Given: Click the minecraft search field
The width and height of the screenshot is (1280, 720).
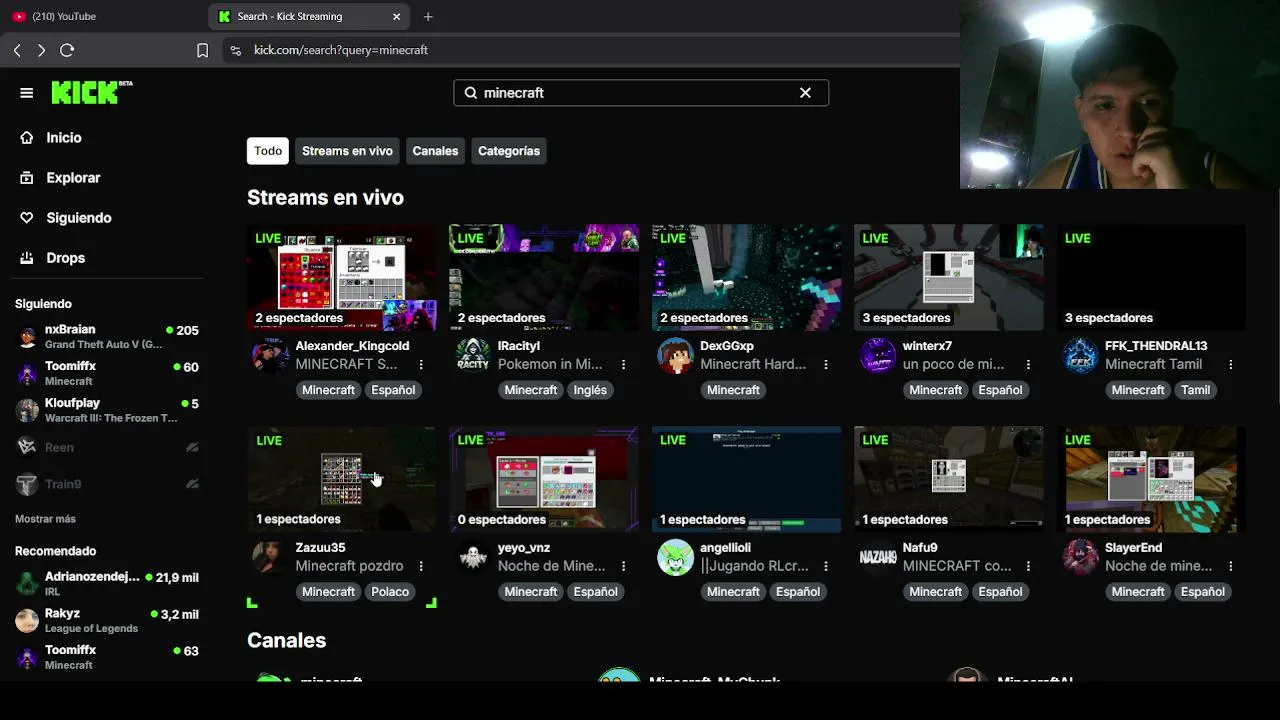Looking at the screenshot, I should pos(641,93).
